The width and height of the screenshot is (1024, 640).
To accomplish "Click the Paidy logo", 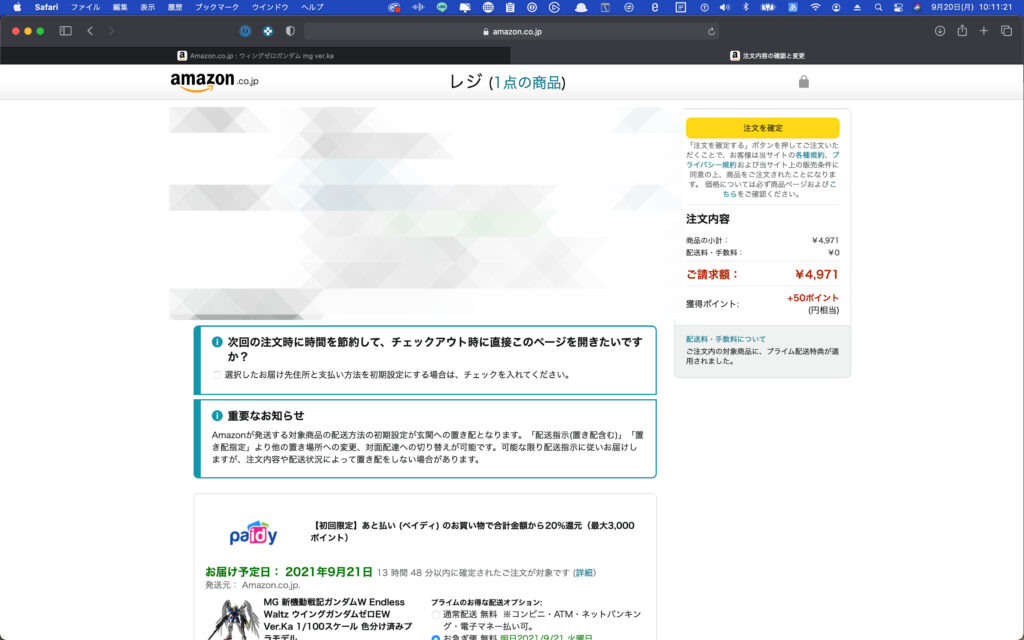I will tap(253, 532).
